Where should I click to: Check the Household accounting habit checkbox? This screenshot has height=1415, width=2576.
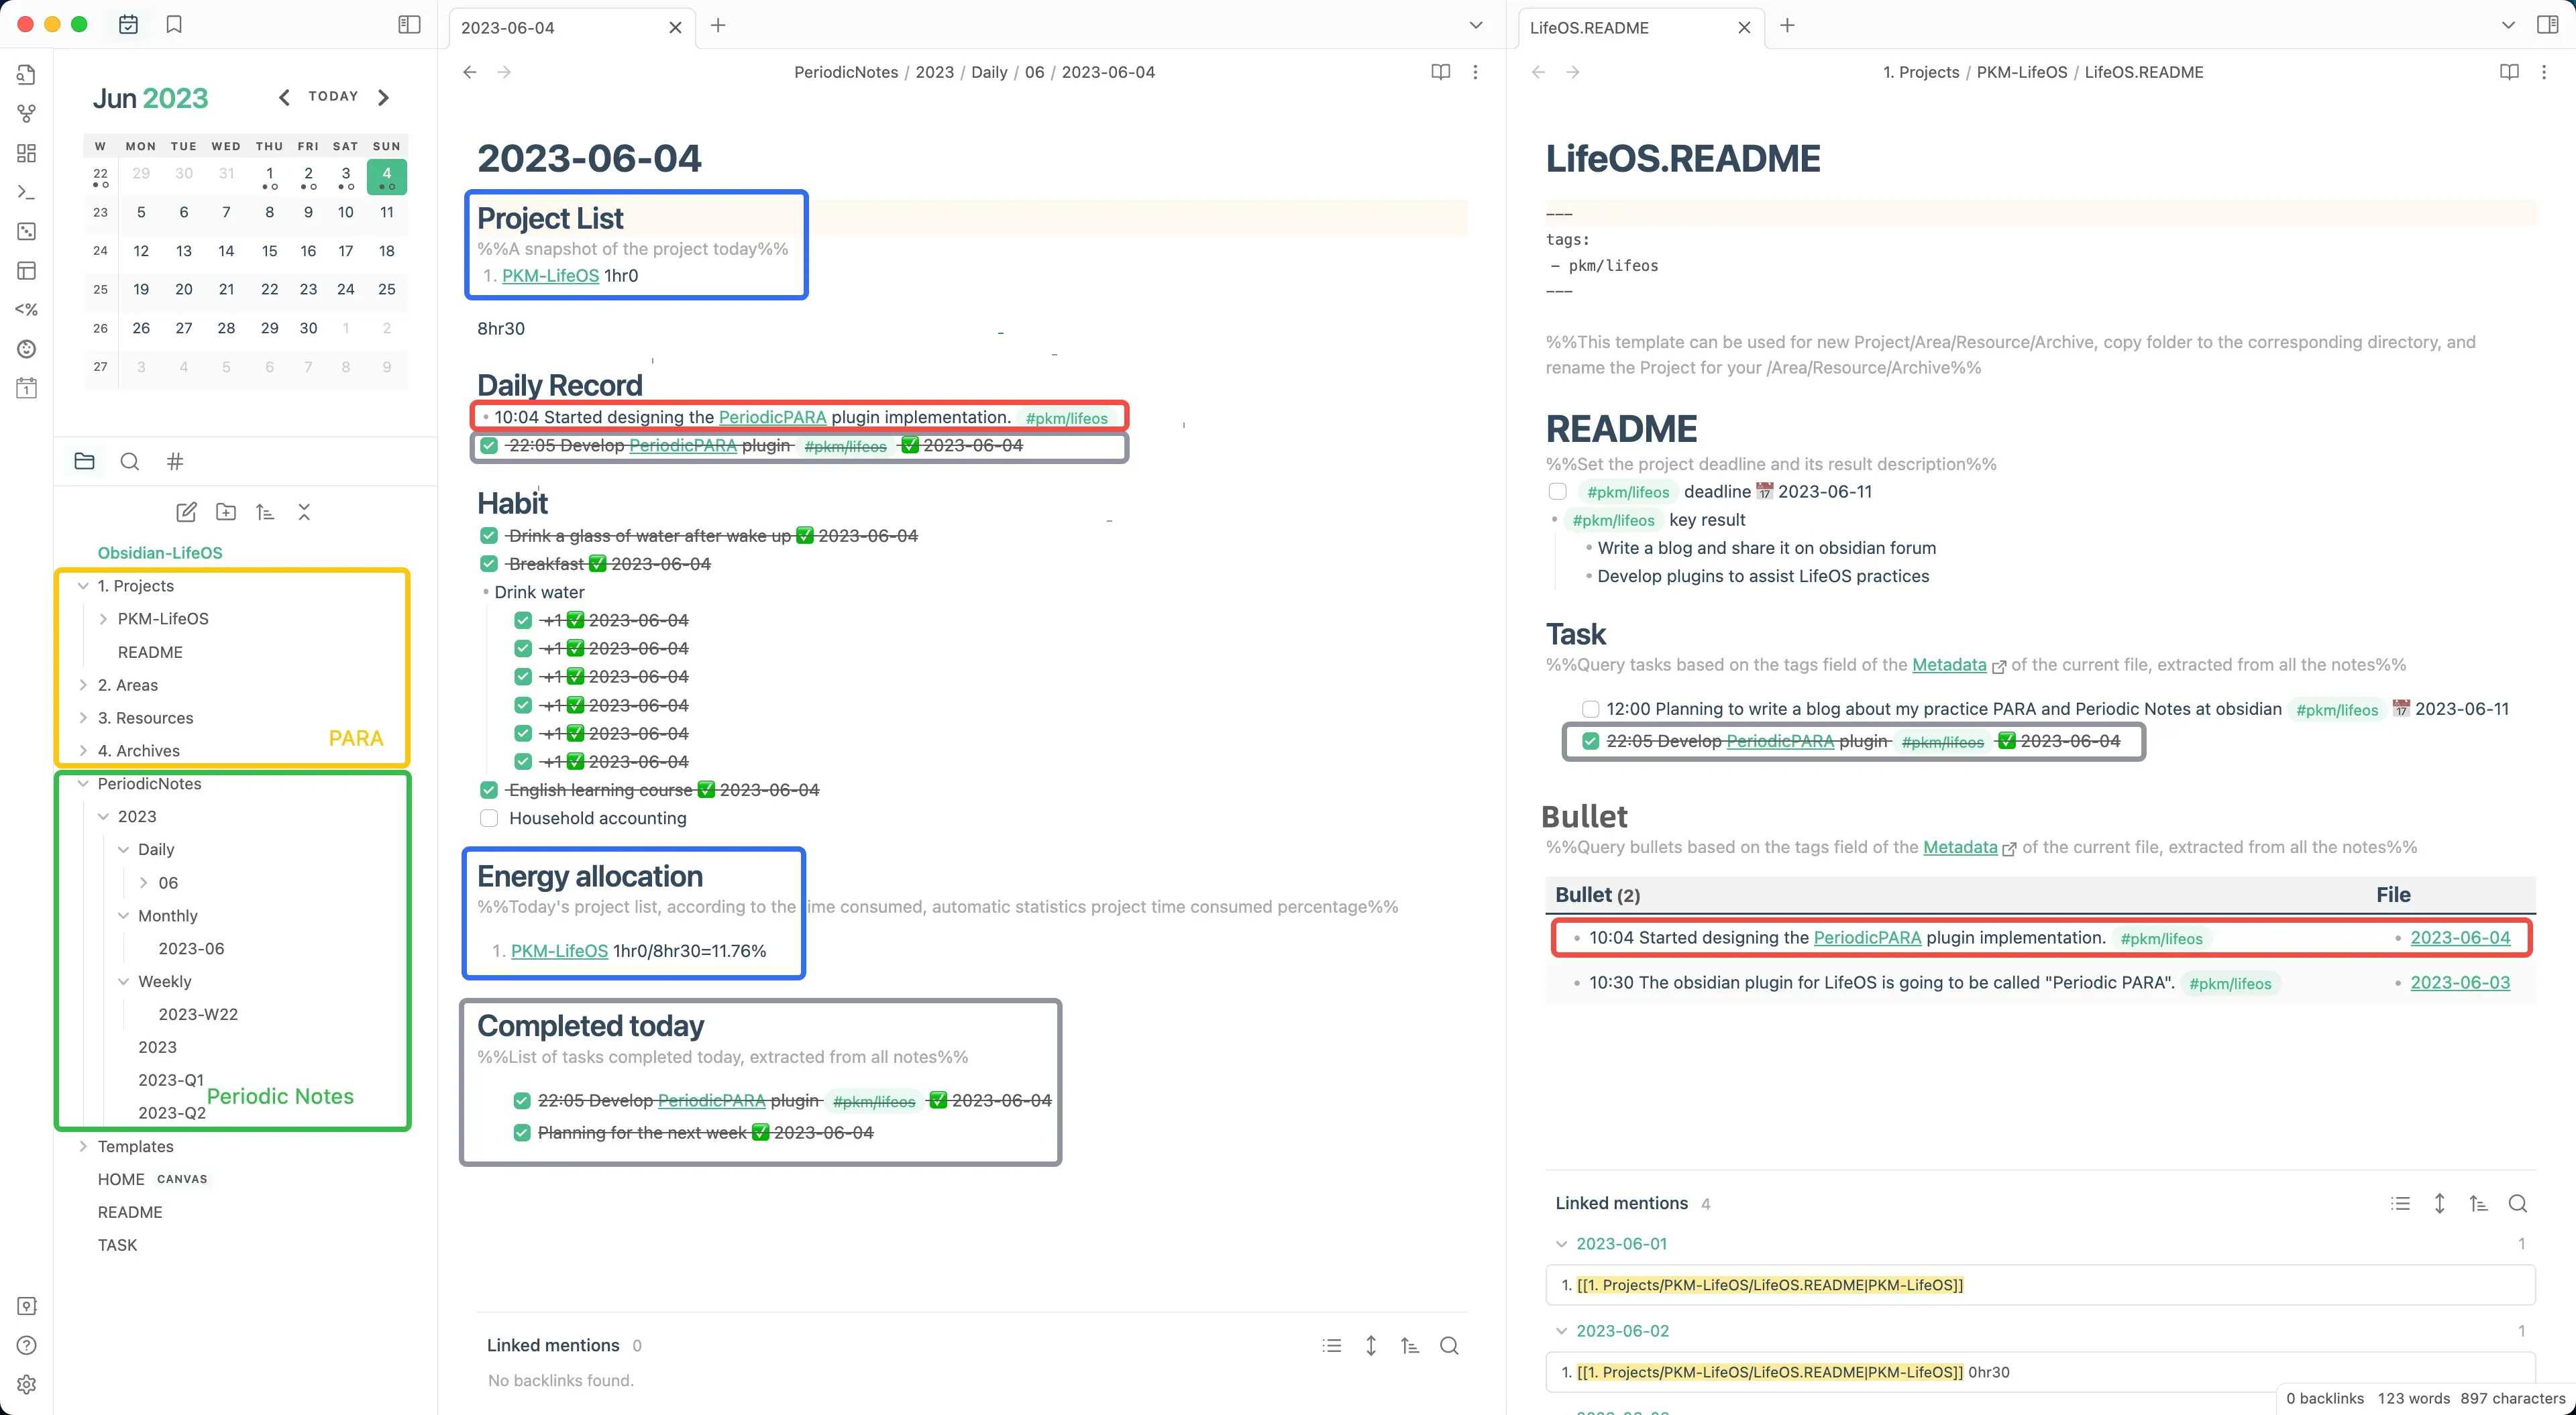pos(489,818)
